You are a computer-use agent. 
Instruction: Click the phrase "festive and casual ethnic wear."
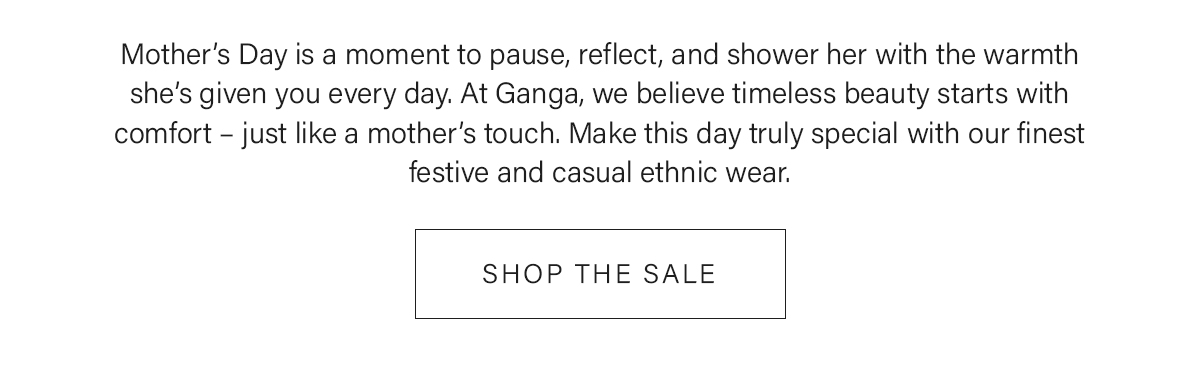(600, 174)
